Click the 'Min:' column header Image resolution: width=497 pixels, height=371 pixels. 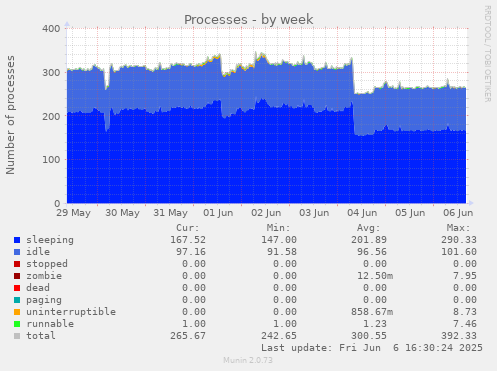point(278,228)
